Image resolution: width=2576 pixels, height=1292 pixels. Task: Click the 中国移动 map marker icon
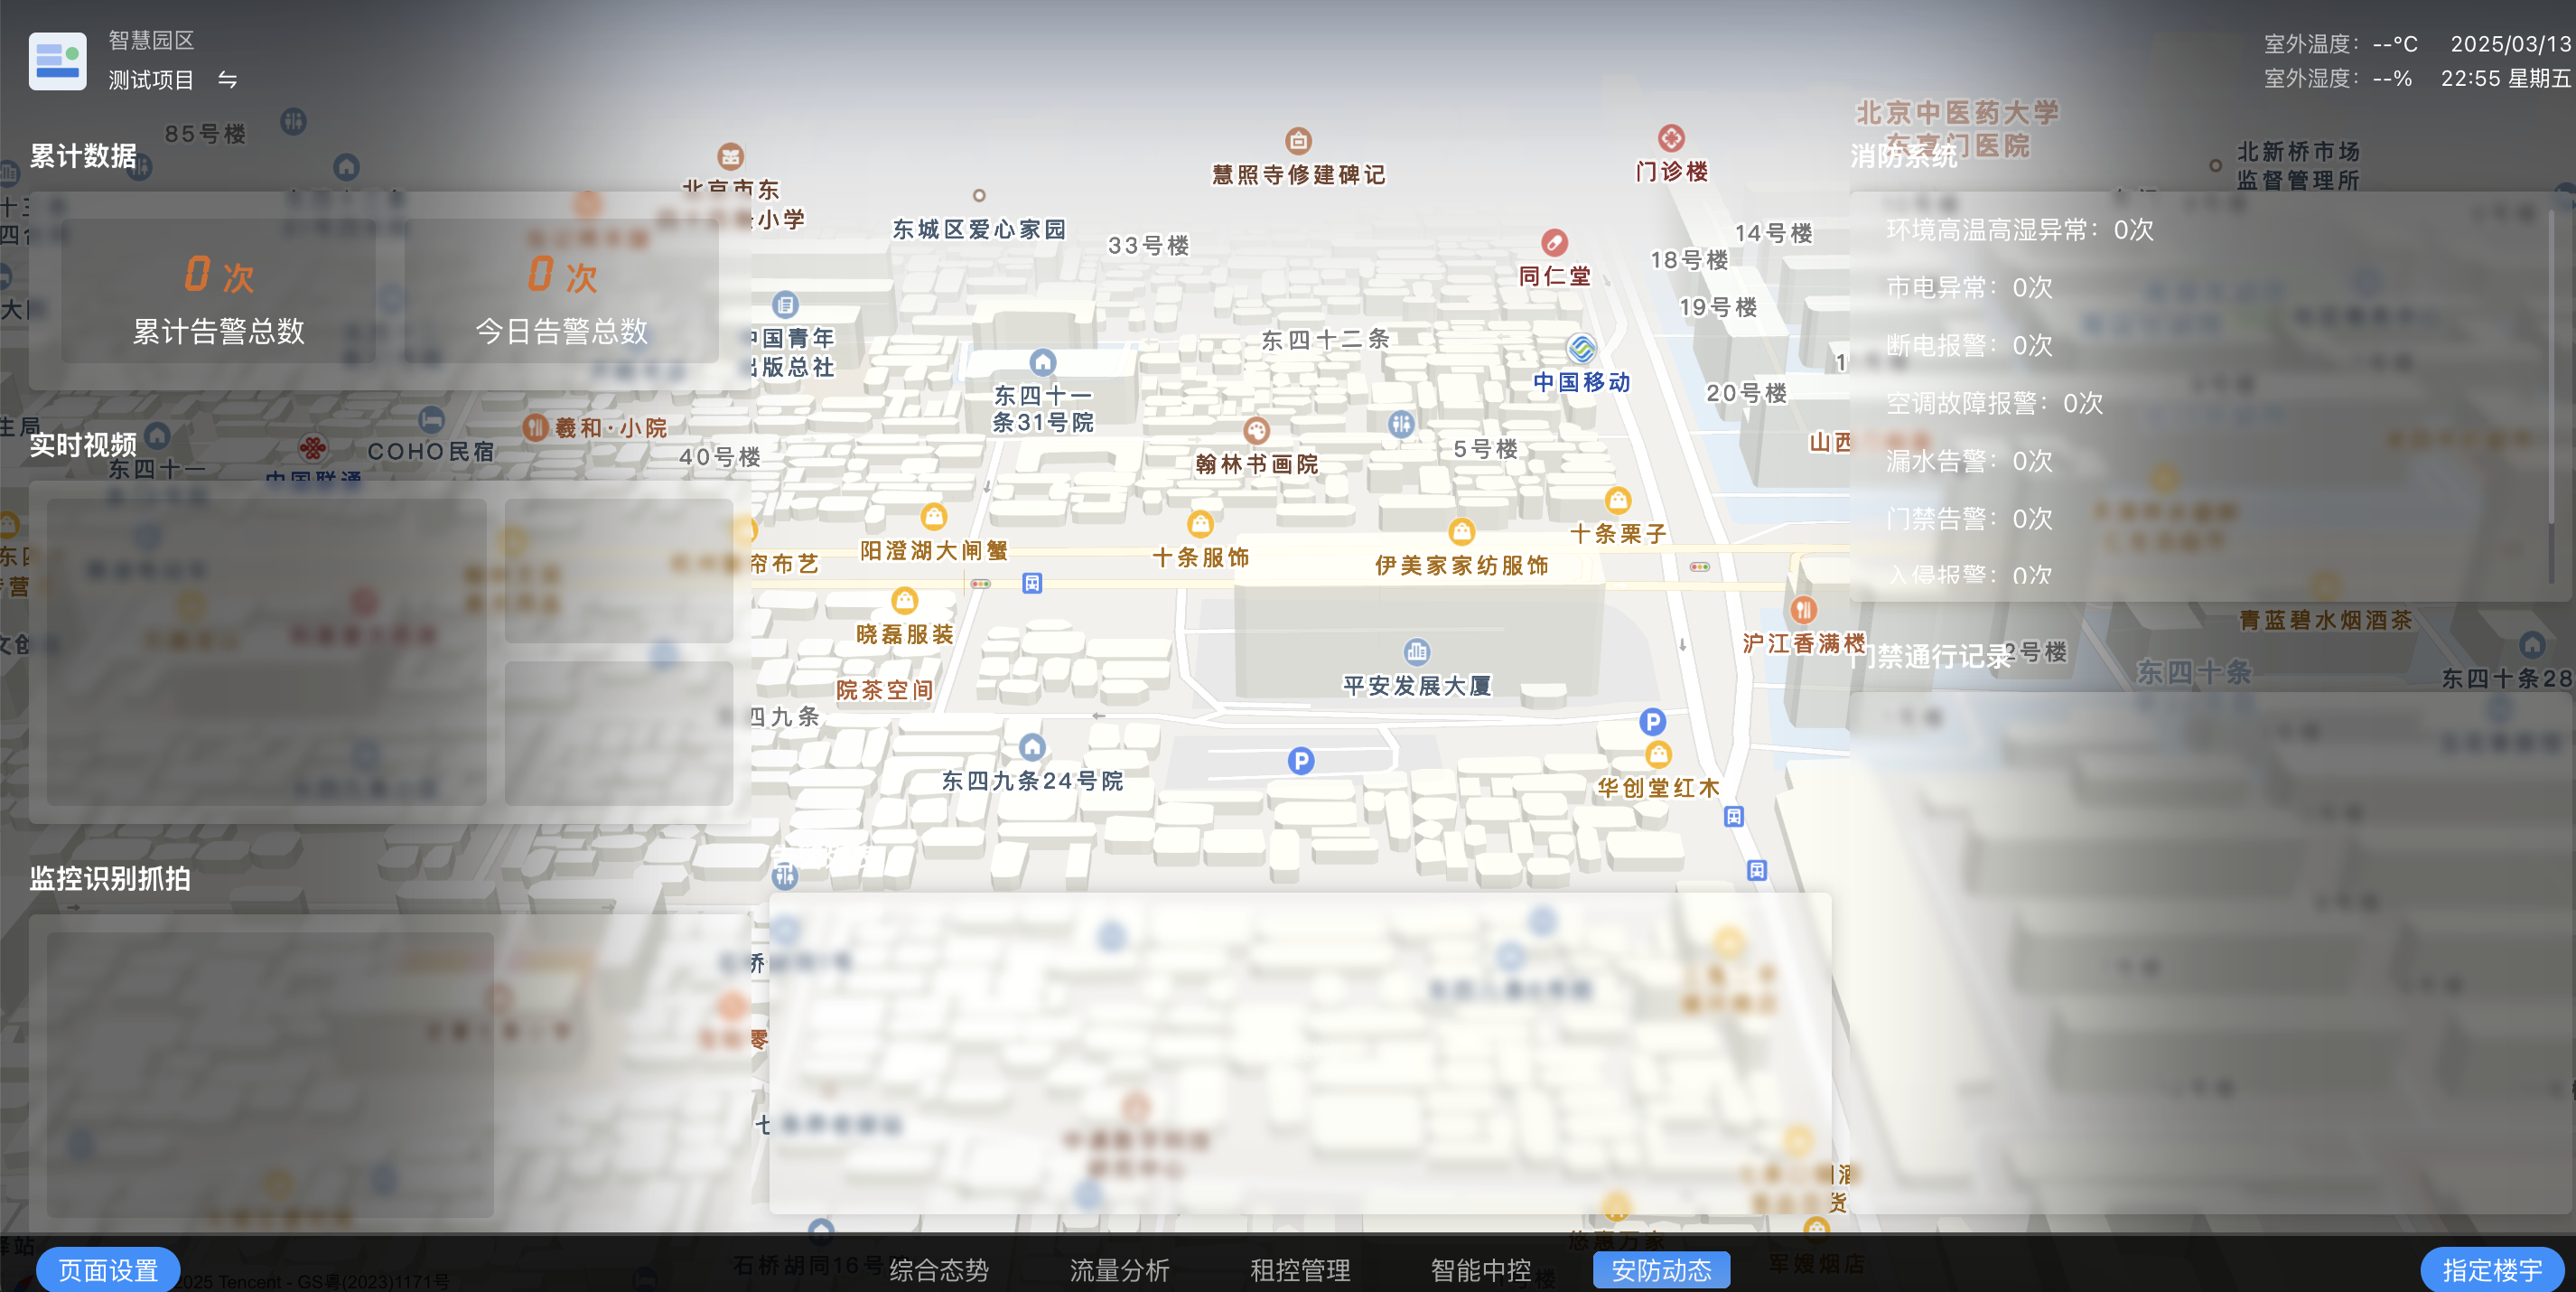coord(1581,349)
